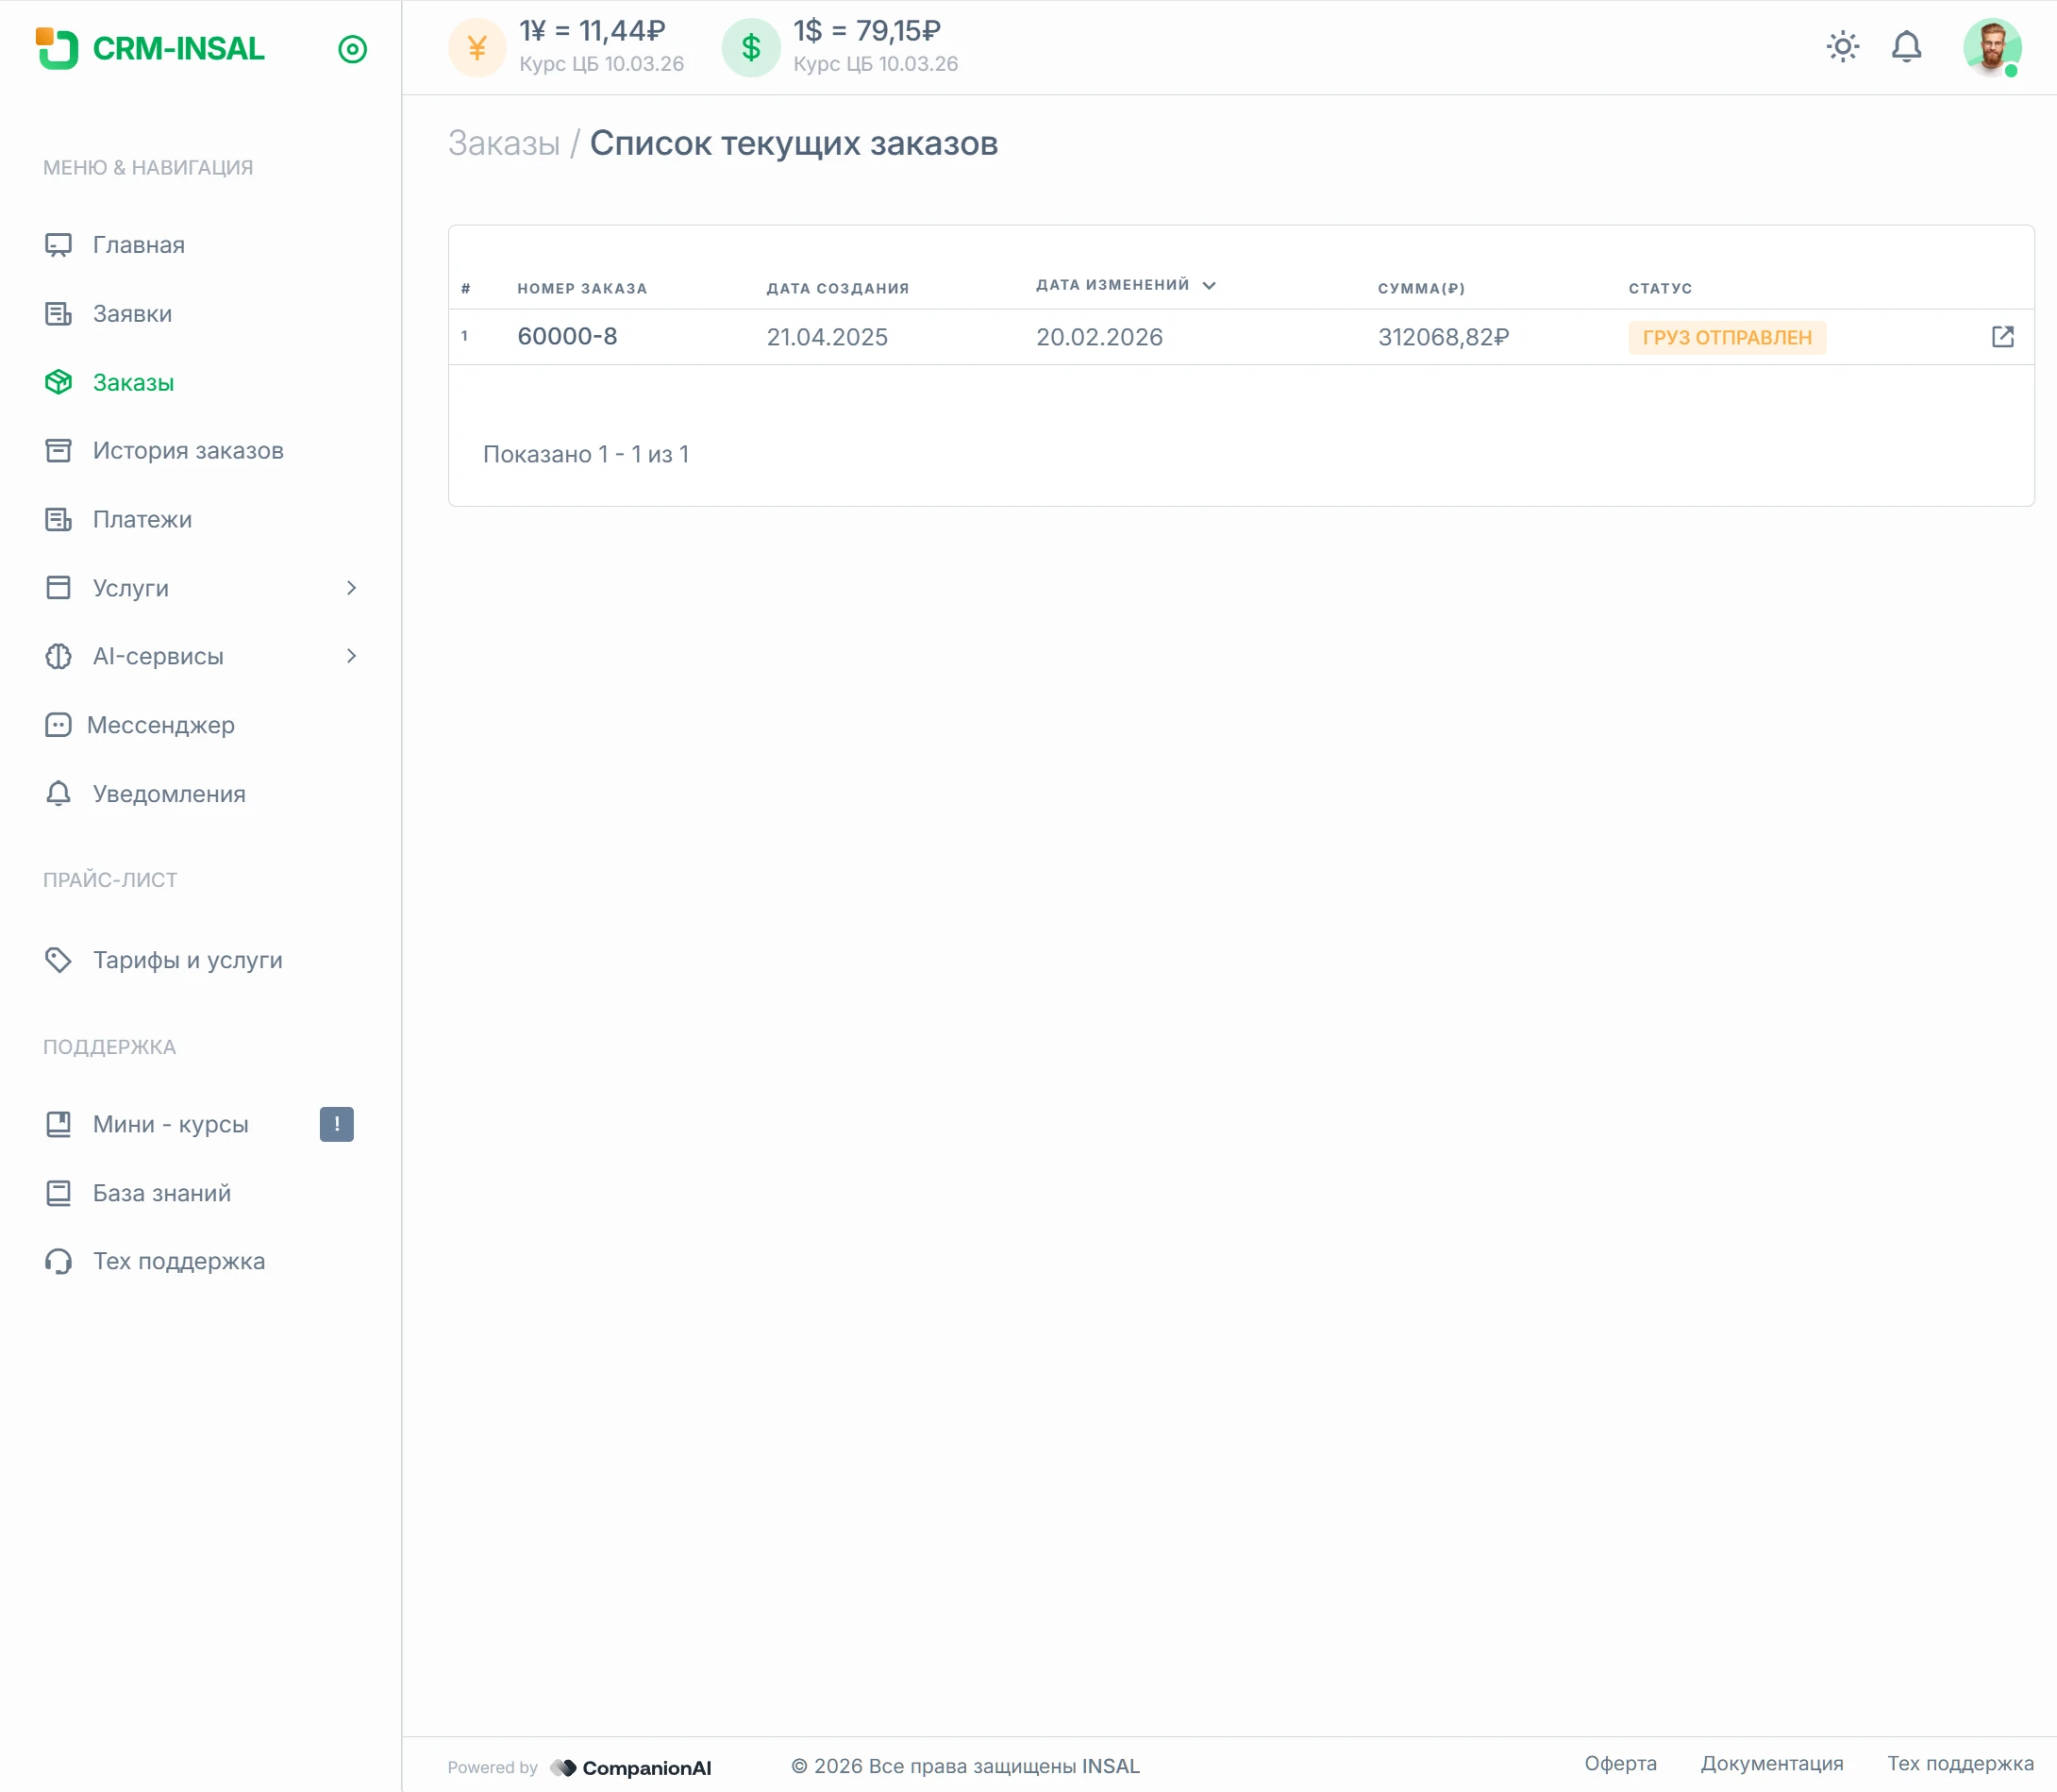The height and width of the screenshot is (1792, 2057).
Task: Click the Мини - курсы exclamation badge
Action: tap(336, 1124)
